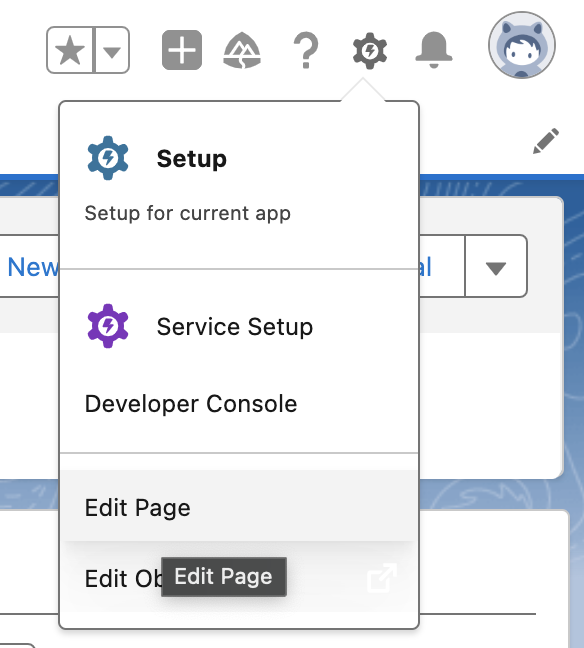Click the Global Actions plus icon

point(182,50)
